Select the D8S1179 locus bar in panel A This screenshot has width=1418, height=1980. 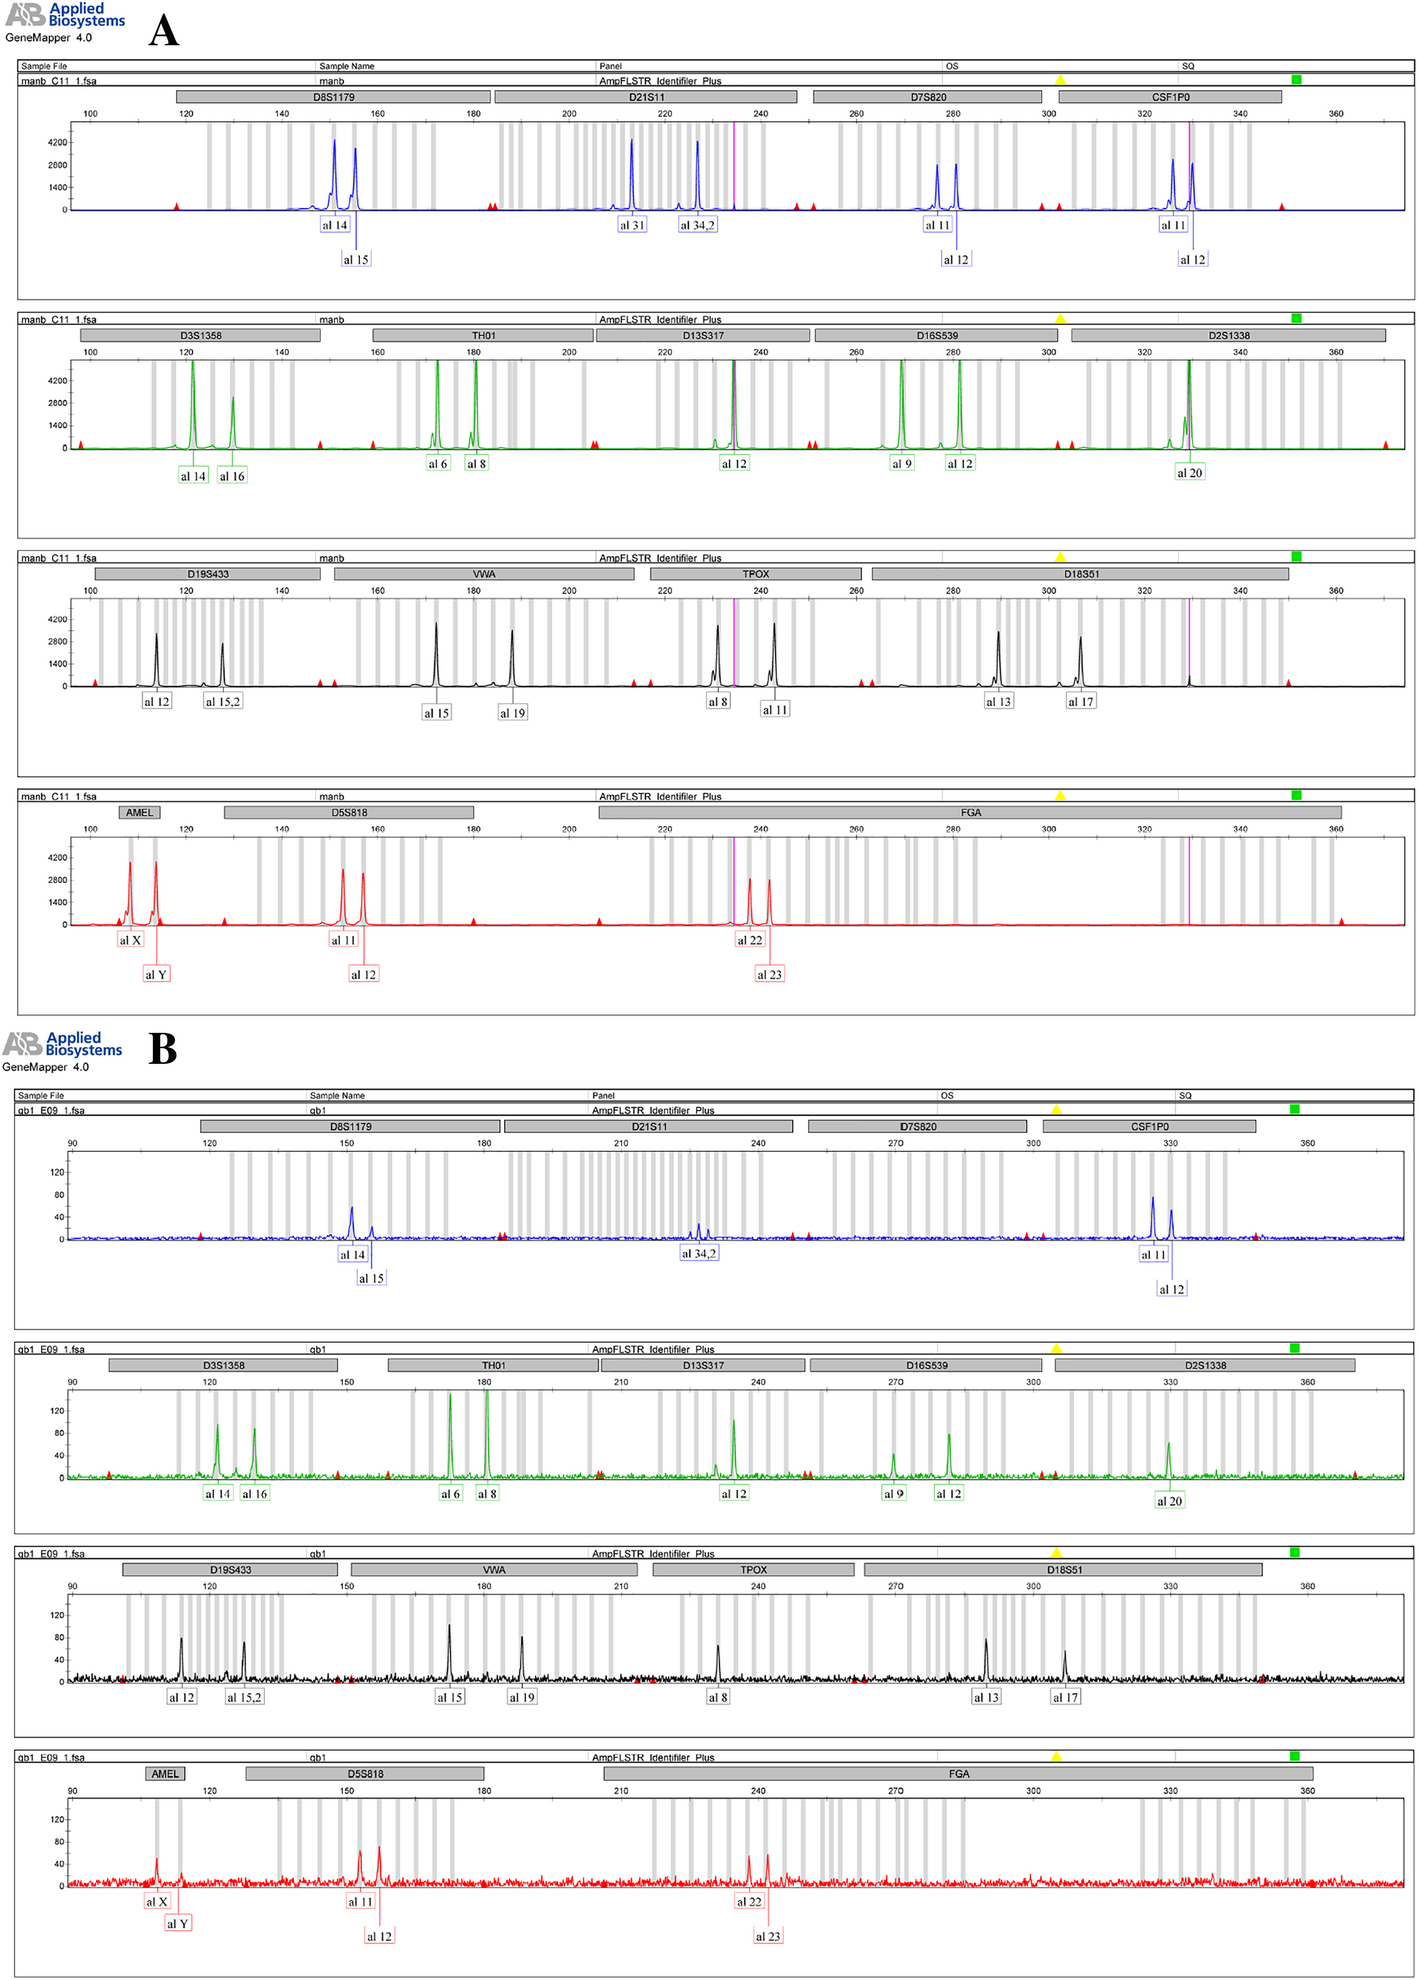333,97
